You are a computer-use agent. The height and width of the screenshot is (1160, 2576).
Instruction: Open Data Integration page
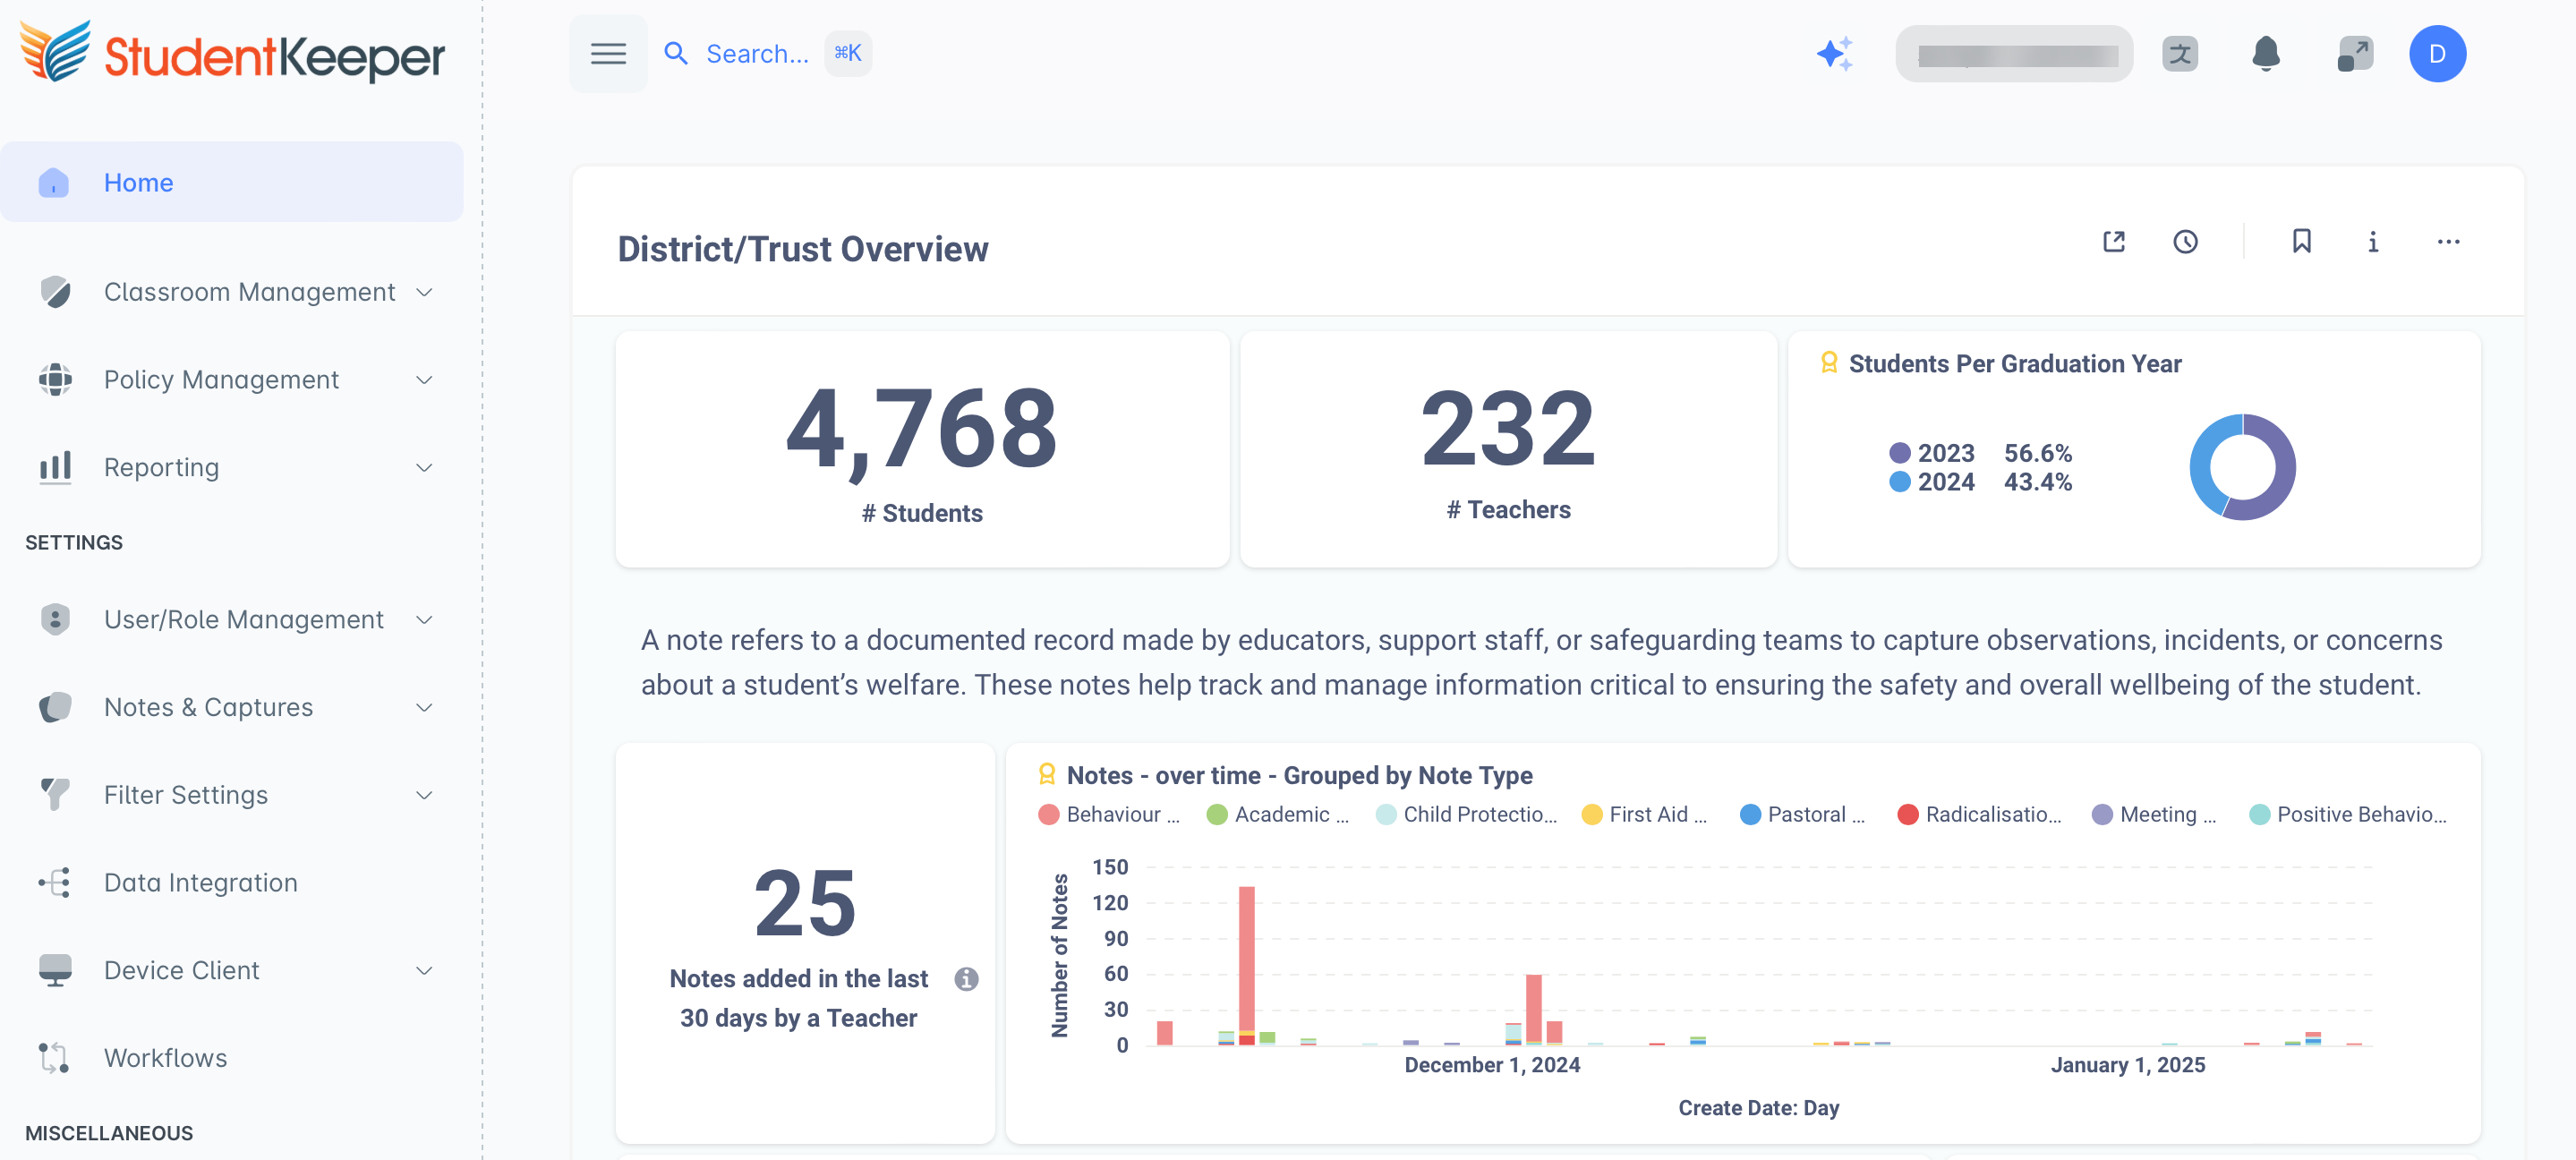click(200, 882)
